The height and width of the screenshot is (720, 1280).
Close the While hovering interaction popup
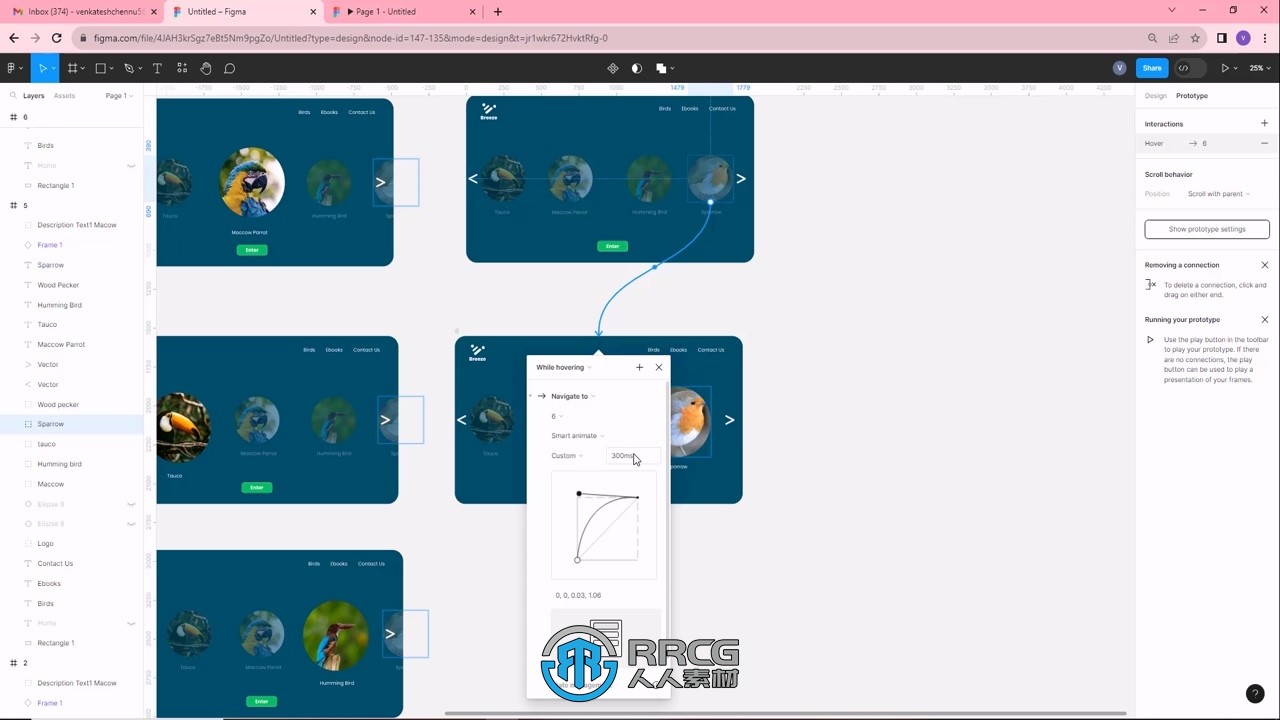click(659, 367)
